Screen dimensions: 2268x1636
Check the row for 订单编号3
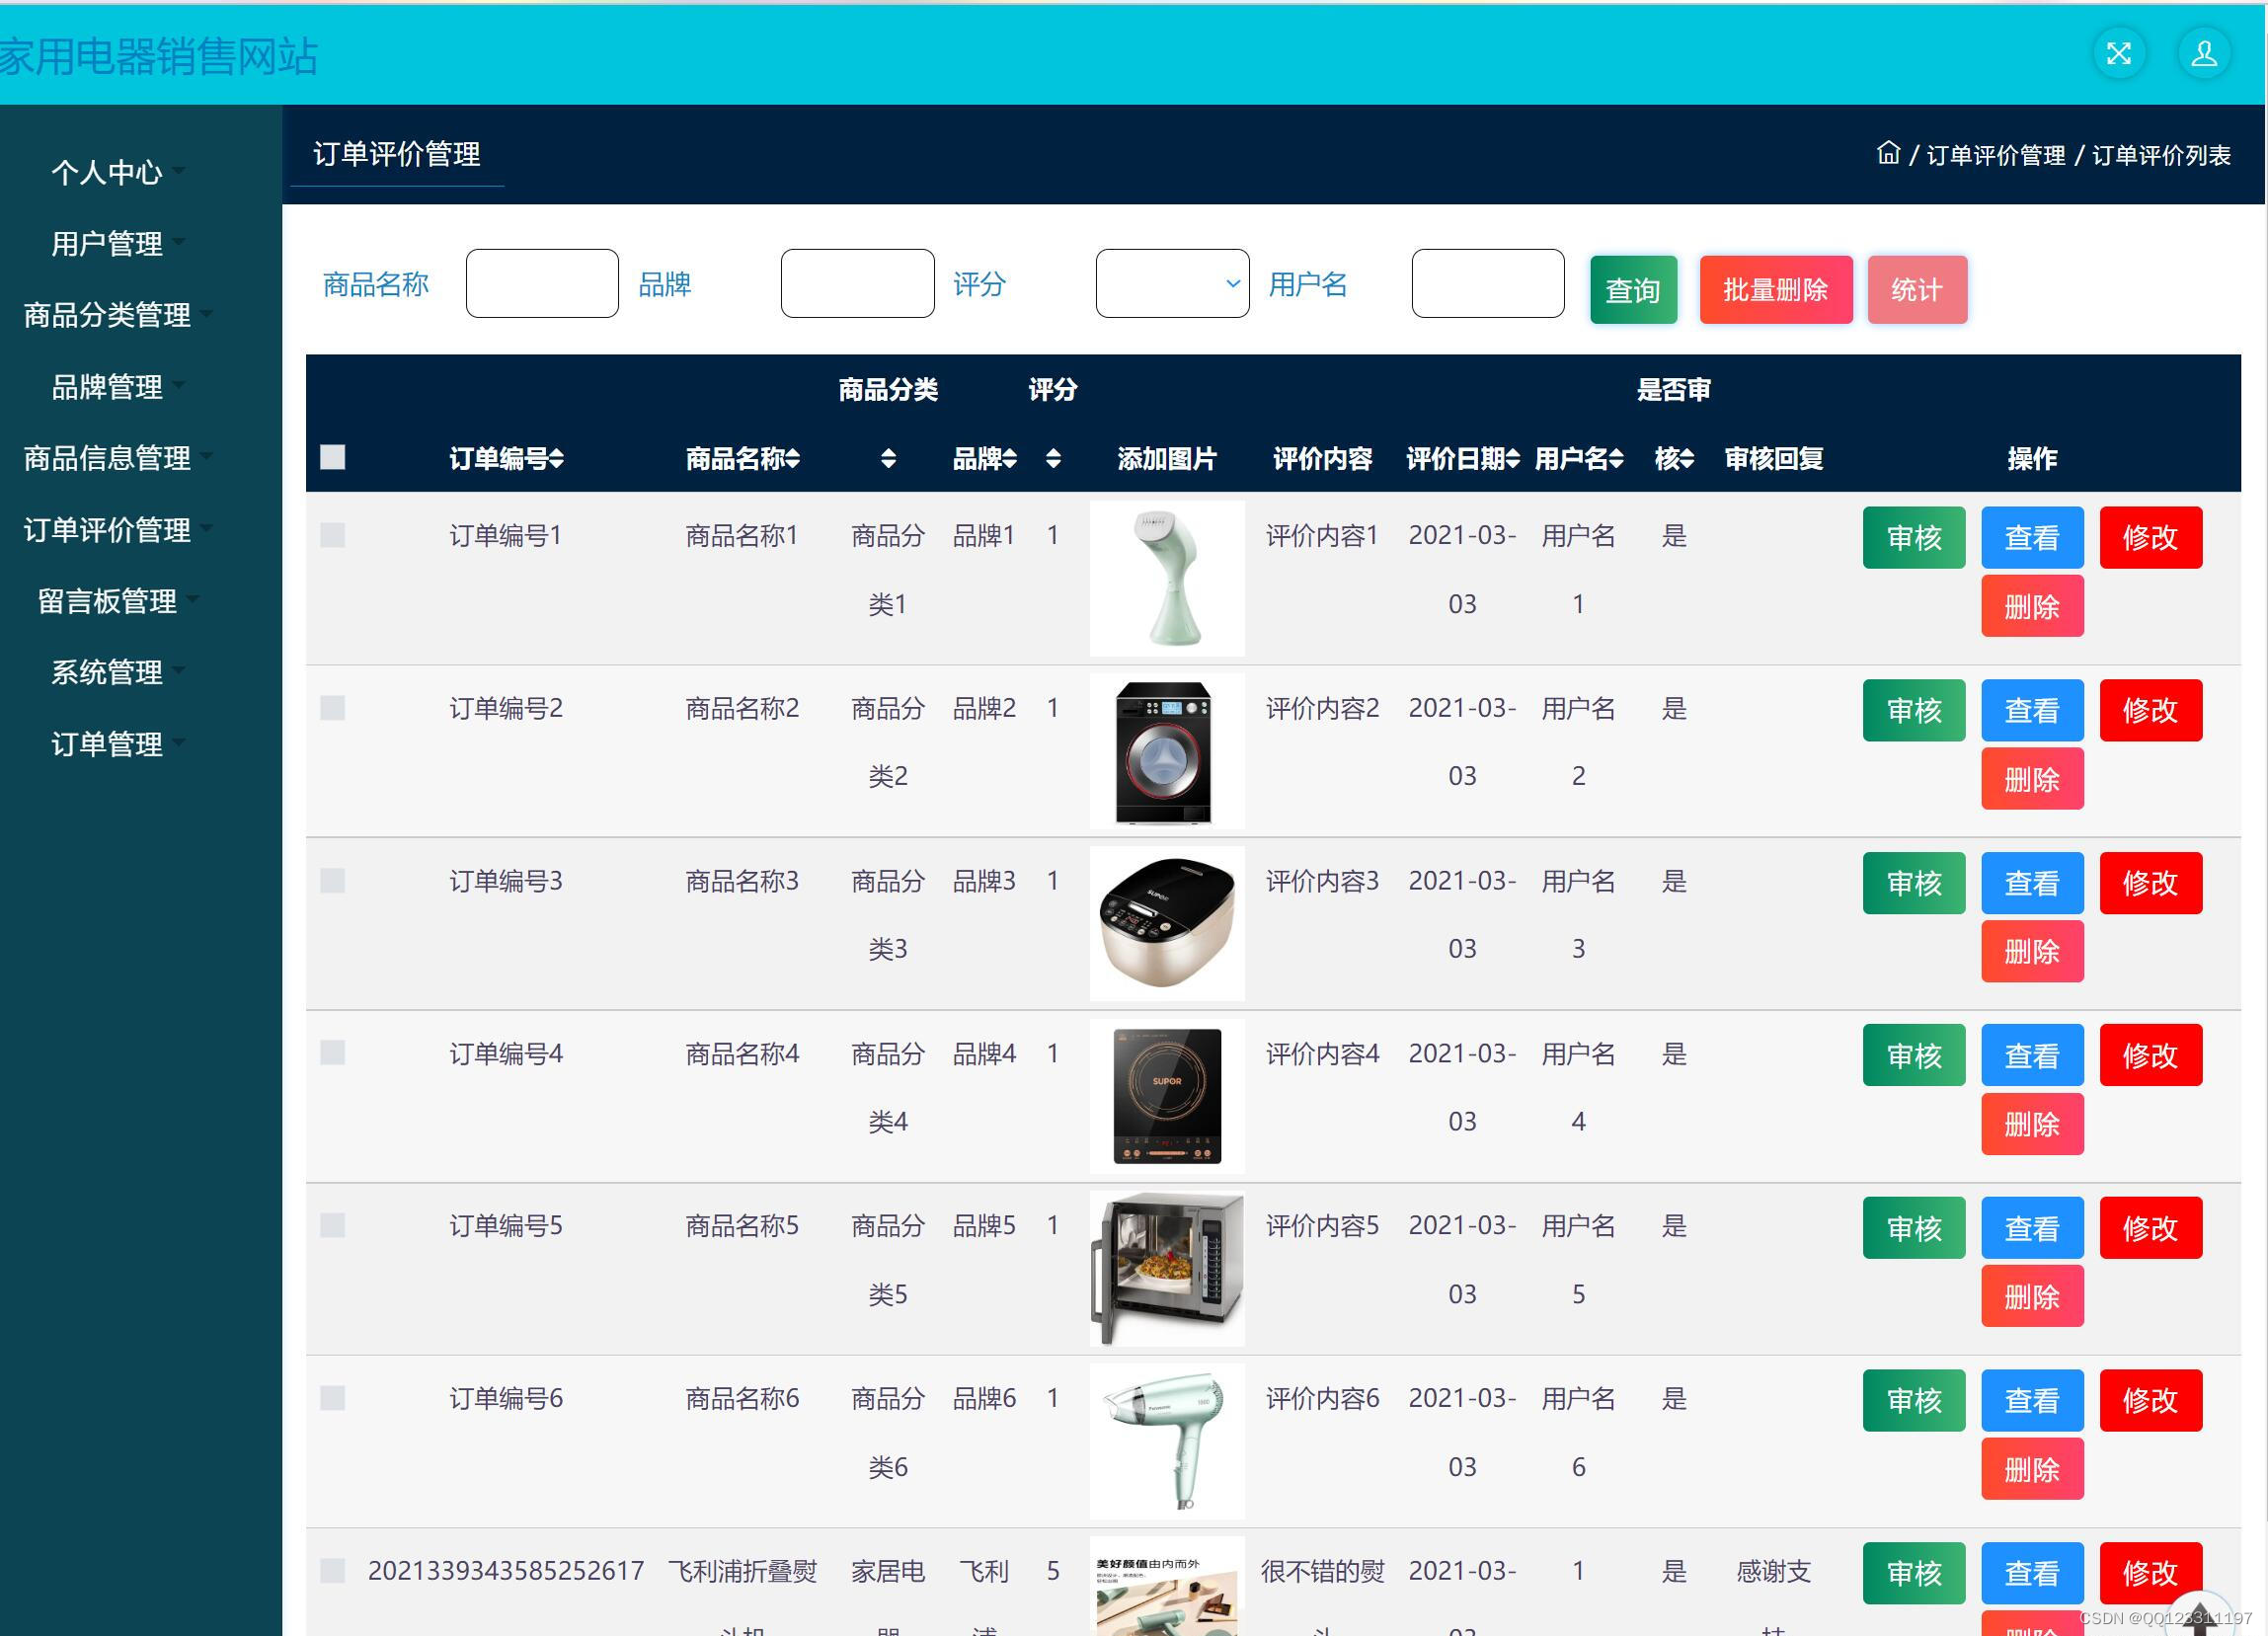coord(333,880)
